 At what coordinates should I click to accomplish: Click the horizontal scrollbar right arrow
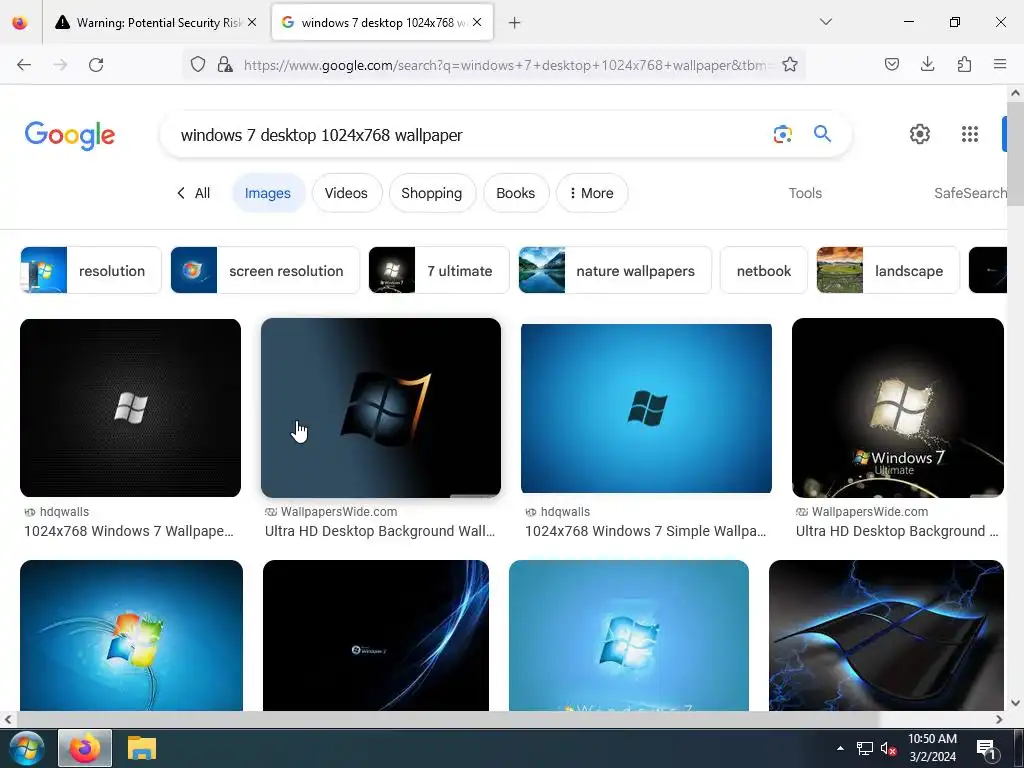click(x=999, y=720)
